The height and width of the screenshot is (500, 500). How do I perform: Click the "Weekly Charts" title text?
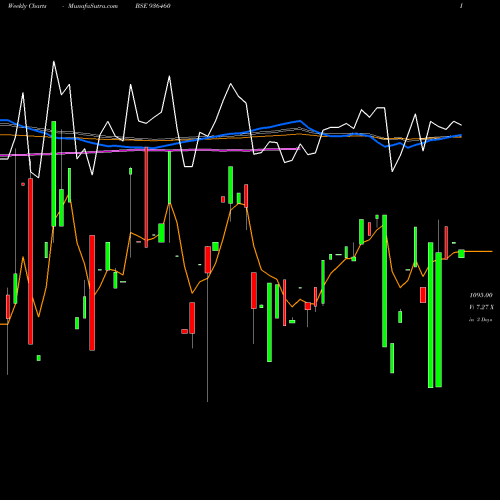27,6
